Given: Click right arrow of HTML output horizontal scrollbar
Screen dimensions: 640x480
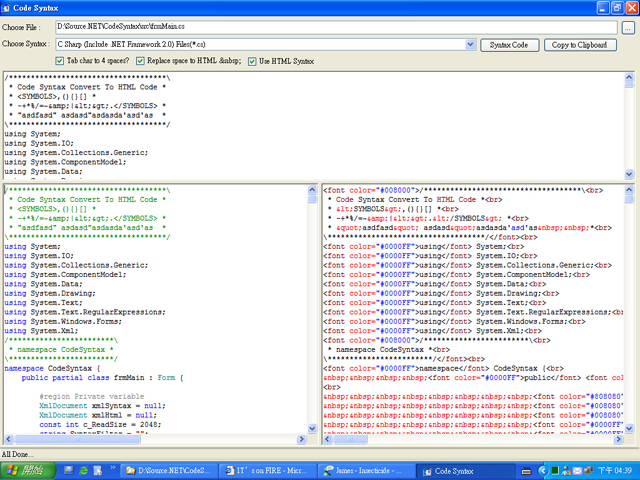Looking at the screenshot, I should (x=618, y=439).
